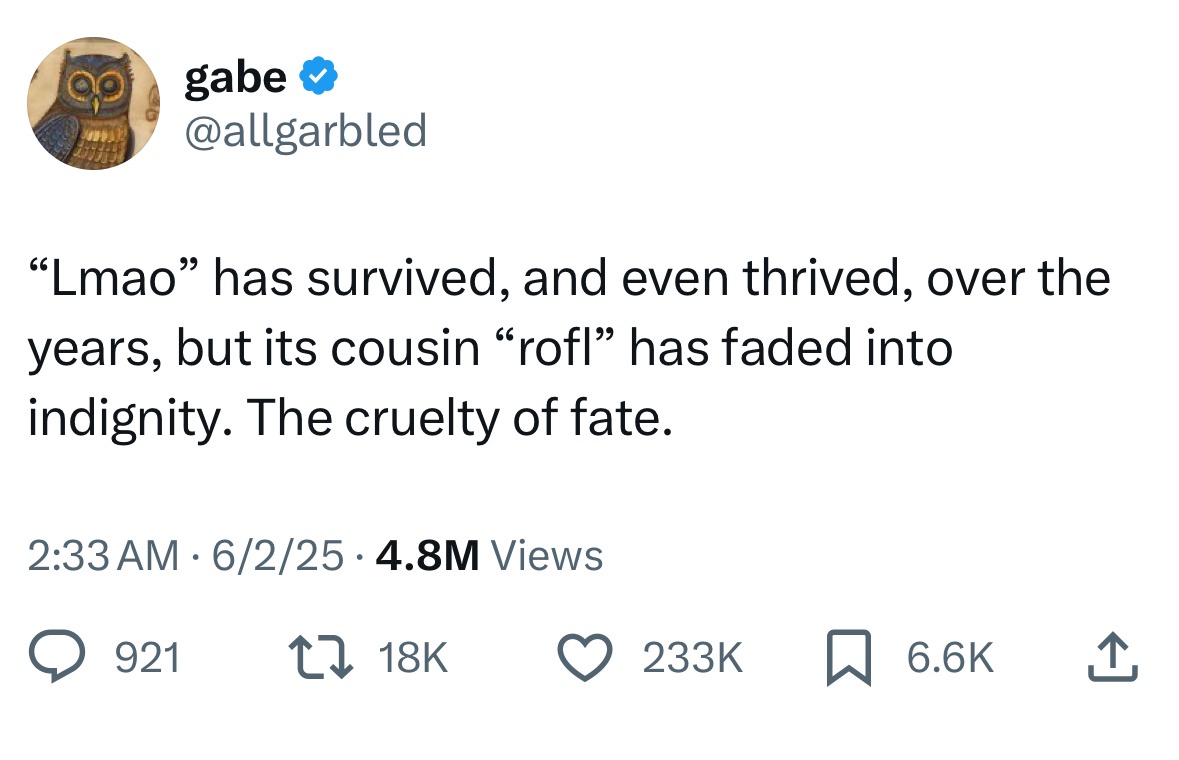Click the 921 replies count
The width and height of the screenshot is (1179, 760).
149,658
